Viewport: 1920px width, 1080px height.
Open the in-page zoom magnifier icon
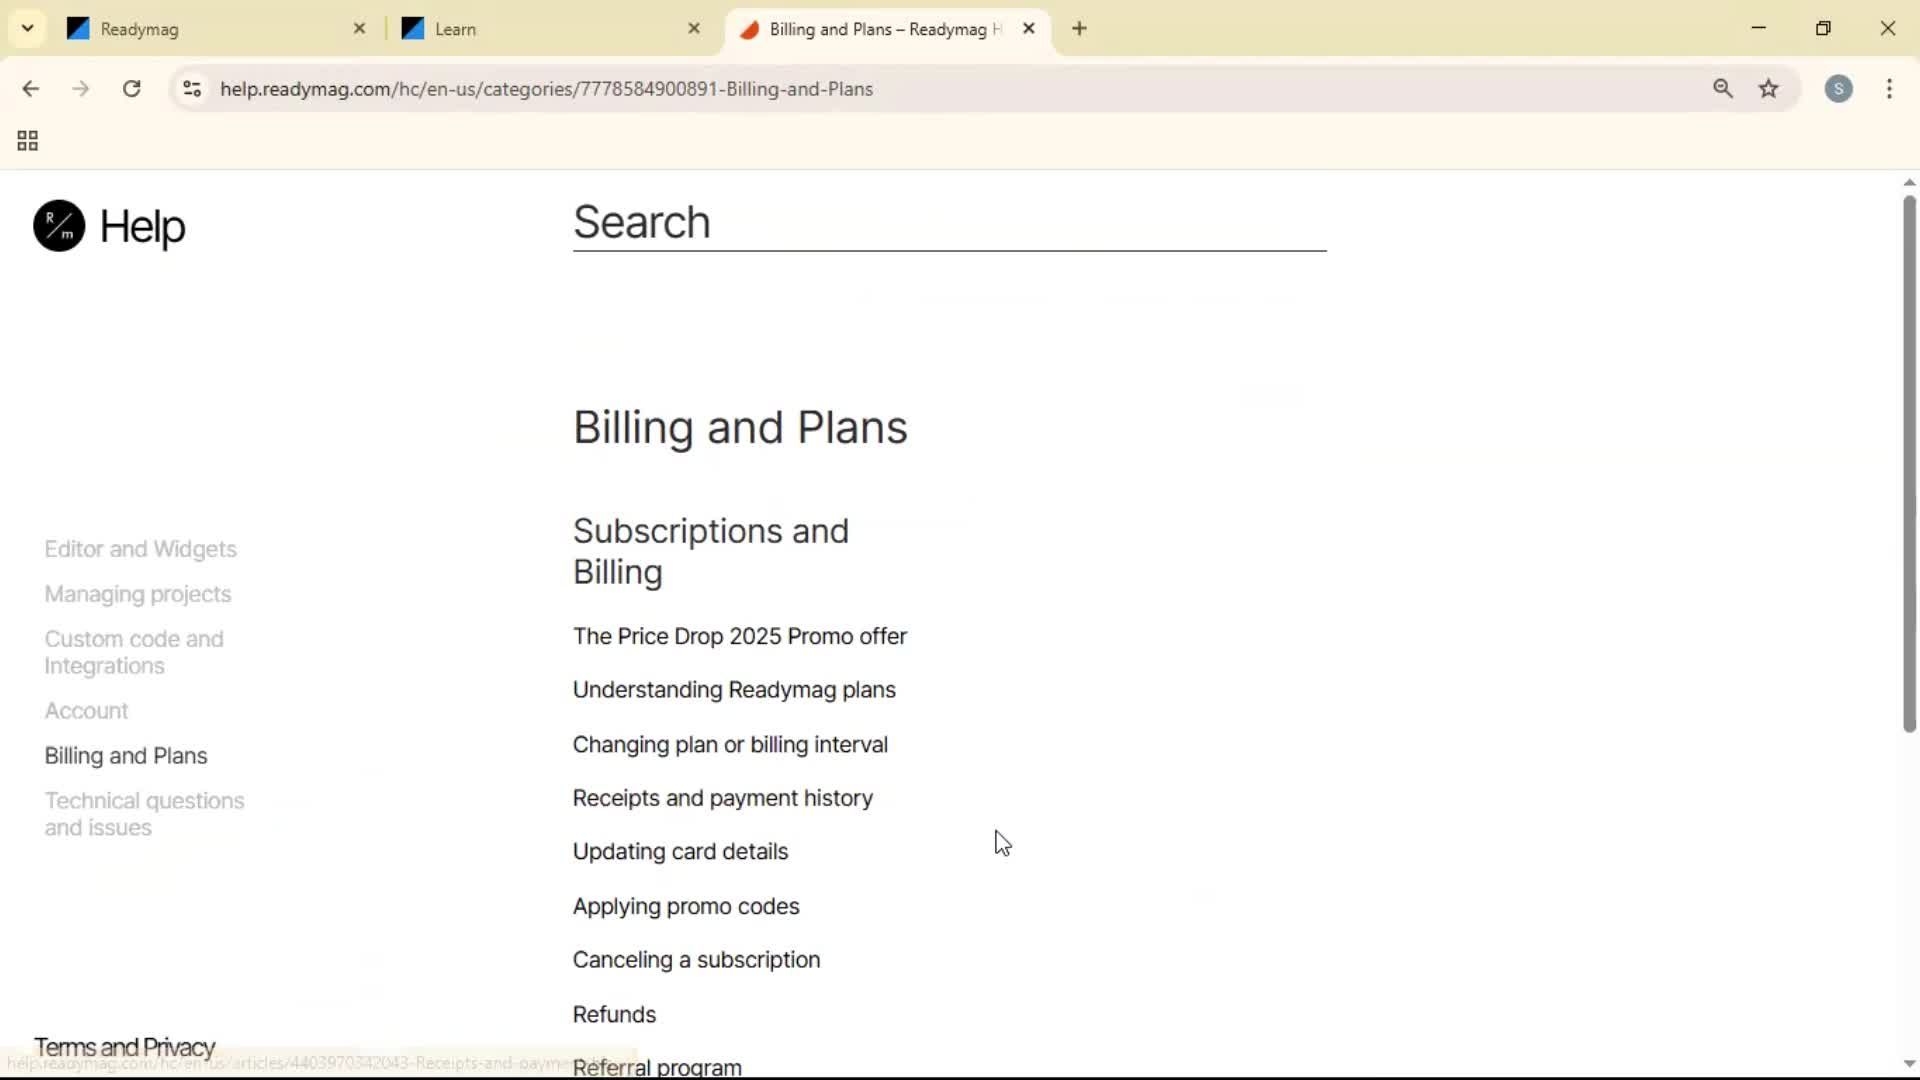point(1723,88)
